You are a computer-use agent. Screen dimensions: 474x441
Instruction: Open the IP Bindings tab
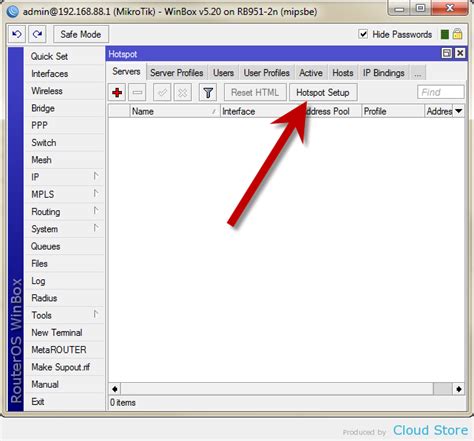pyautogui.click(x=384, y=73)
